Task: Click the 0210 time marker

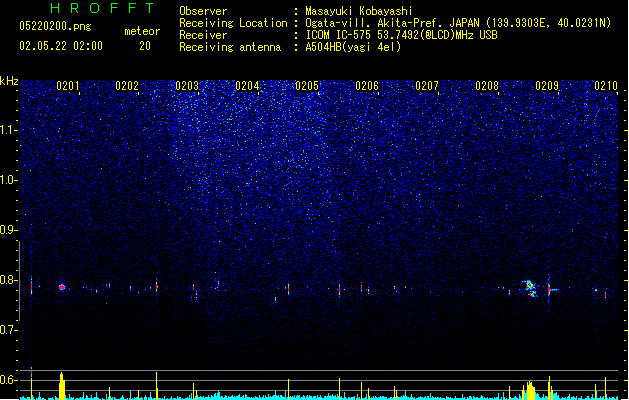Action: tap(606, 86)
